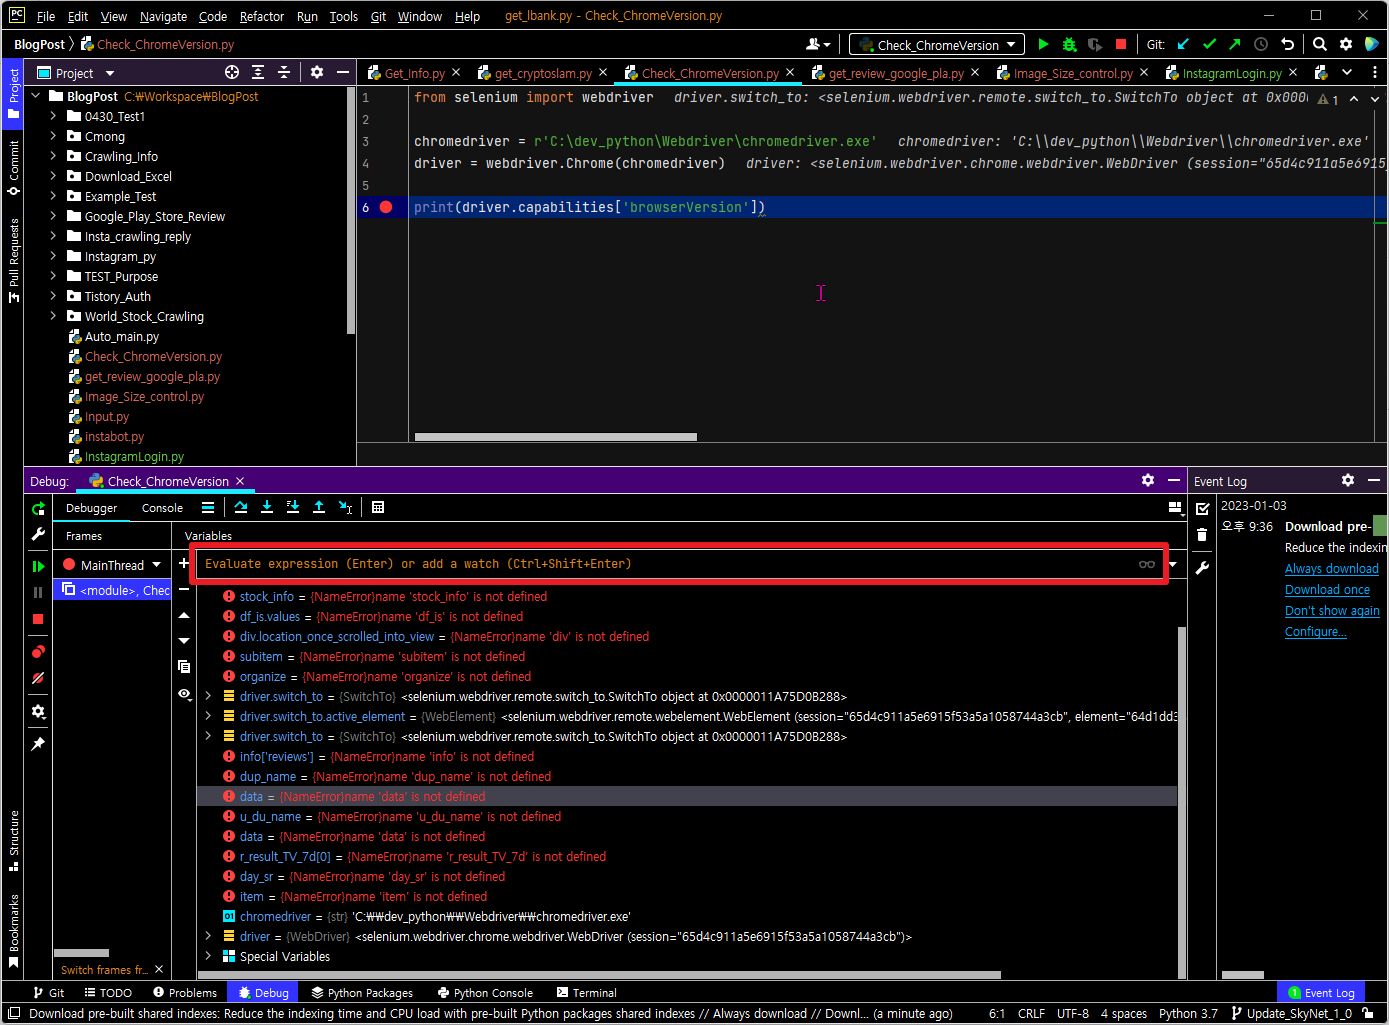The height and width of the screenshot is (1025, 1389).
Task: Click Step Into in debugger toolbar
Action: click(x=267, y=507)
